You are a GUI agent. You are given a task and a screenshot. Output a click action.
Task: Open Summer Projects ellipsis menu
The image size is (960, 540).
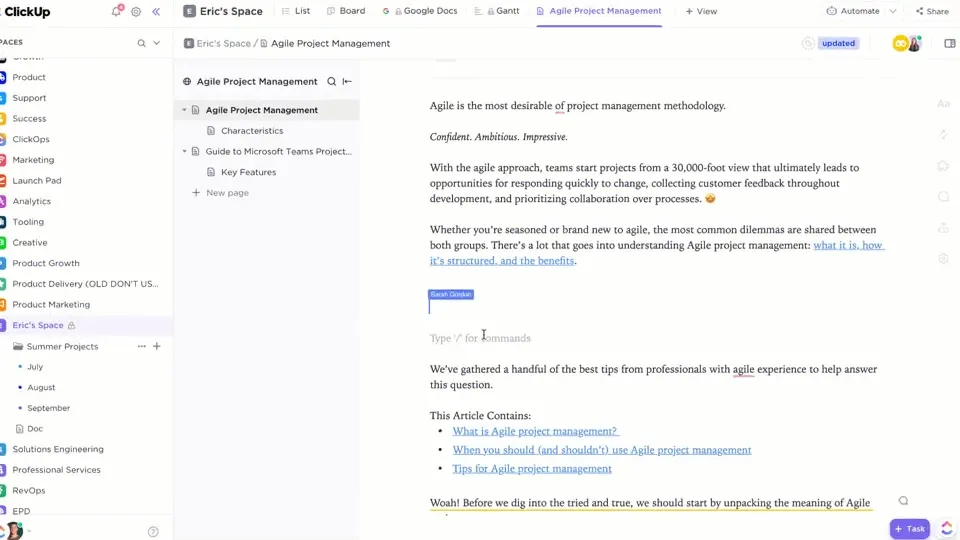click(x=141, y=347)
